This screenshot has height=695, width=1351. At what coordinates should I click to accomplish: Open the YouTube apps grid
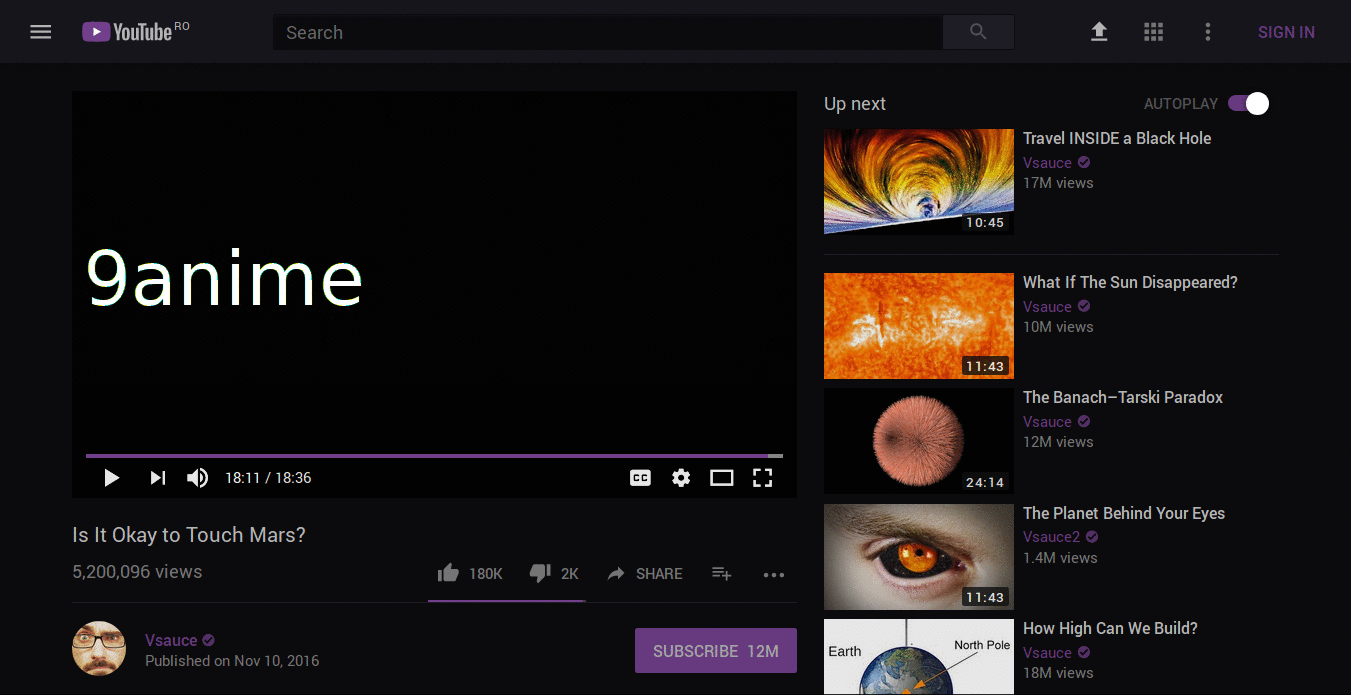point(1153,32)
